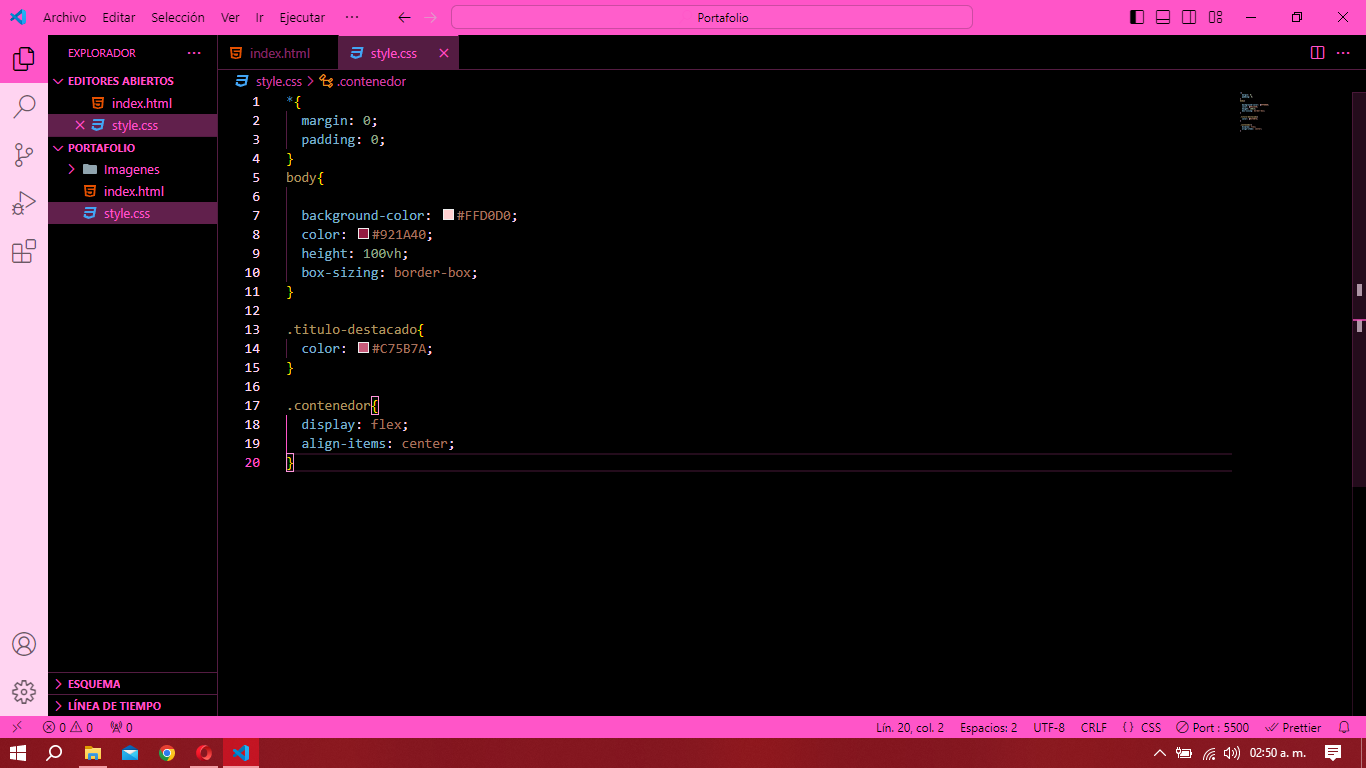
Task: Switch to the index.html tab
Action: [x=278, y=53]
